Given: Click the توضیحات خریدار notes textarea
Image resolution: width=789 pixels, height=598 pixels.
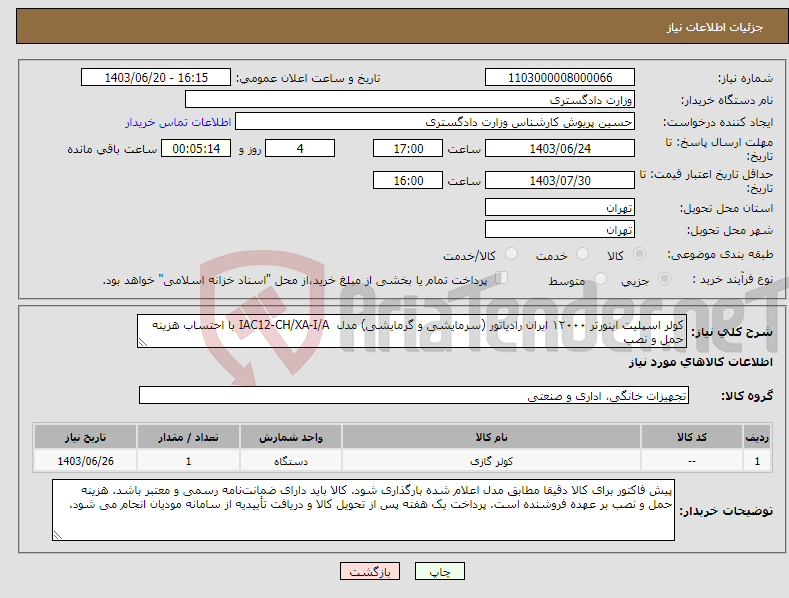Looking at the screenshot, I should (x=363, y=510).
